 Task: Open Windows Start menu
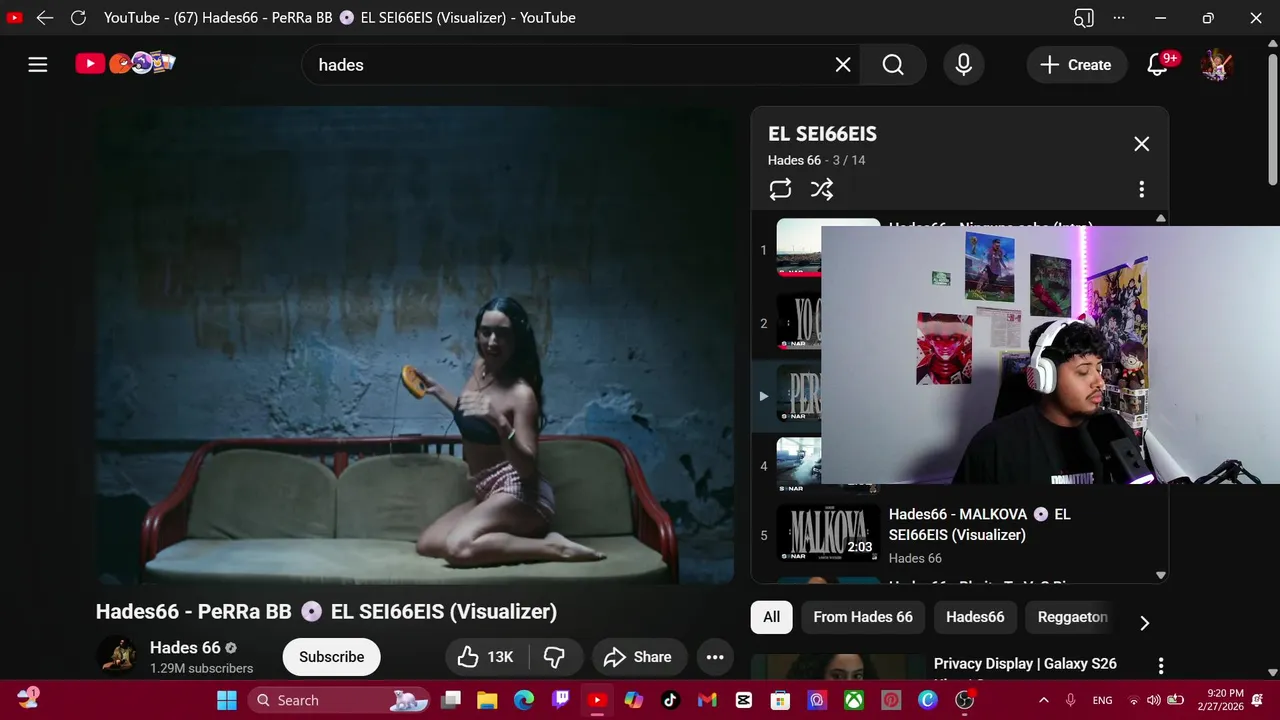(227, 700)
